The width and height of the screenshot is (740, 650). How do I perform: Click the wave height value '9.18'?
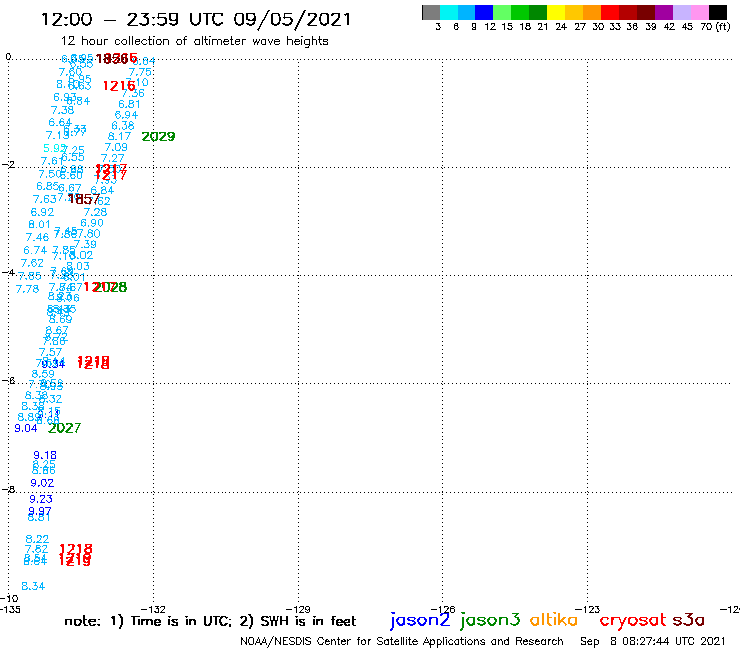(45, 455)
